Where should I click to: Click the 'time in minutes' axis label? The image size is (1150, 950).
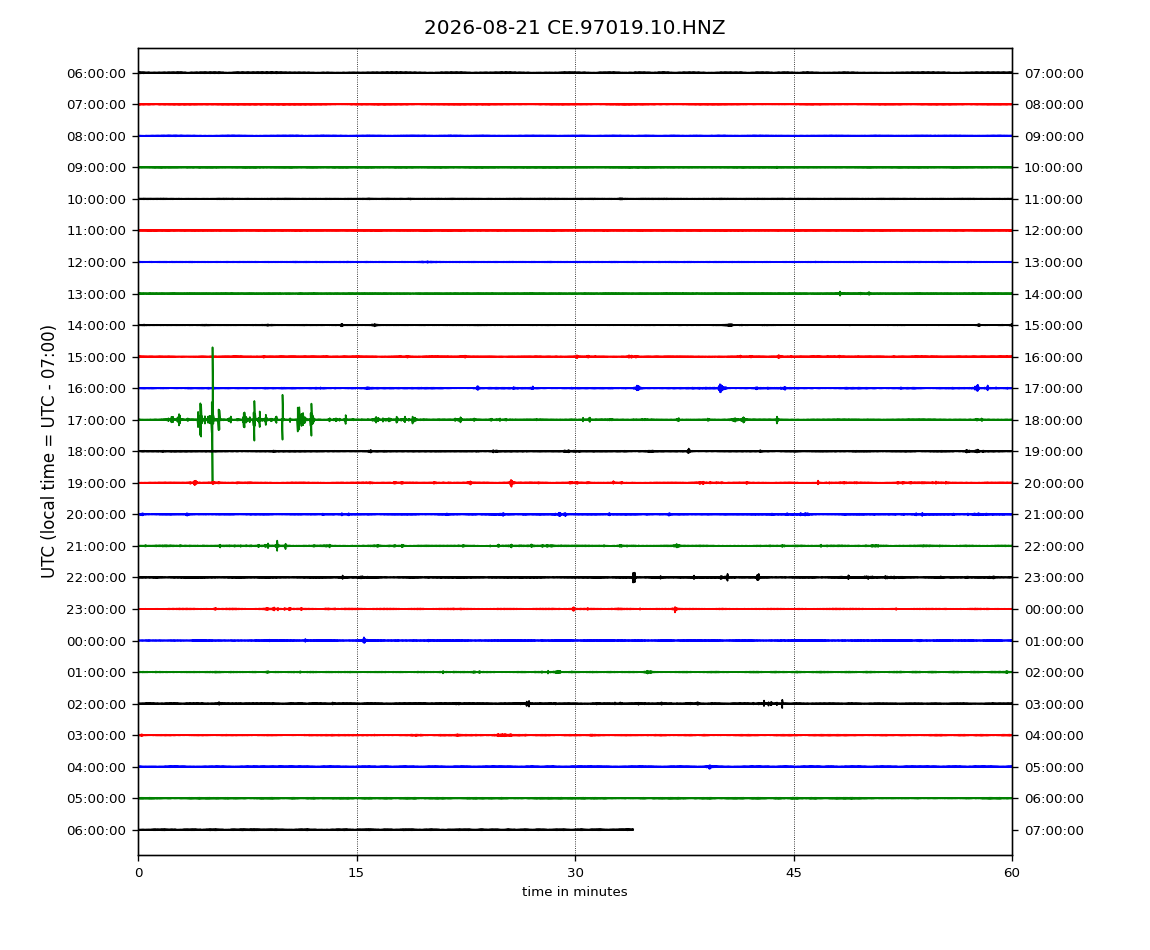click(x=574, y=892)
